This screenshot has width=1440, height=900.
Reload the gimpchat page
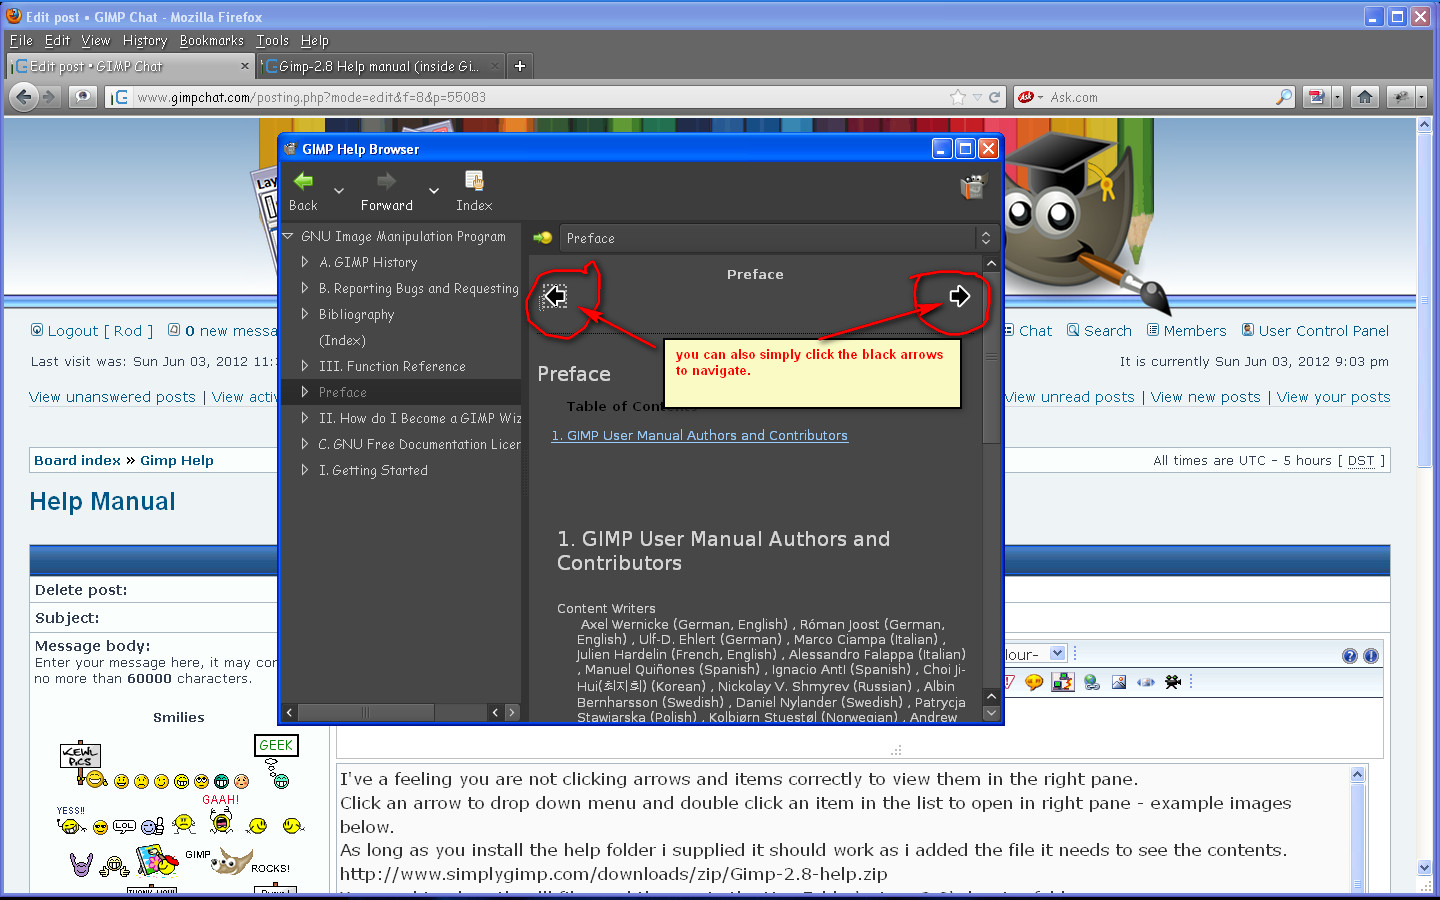pos(994,97)
